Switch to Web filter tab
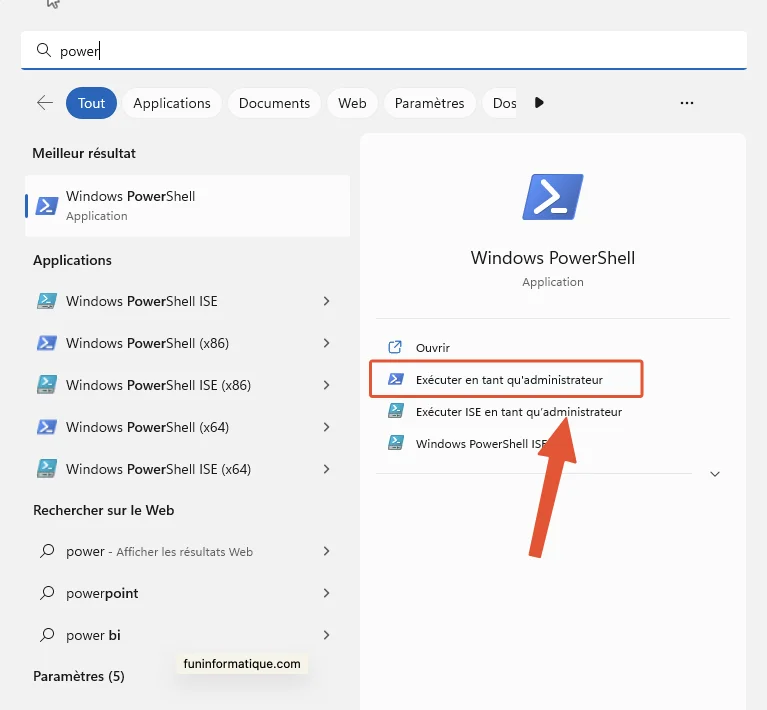The width and height of the screenshot is (767, 710). [352, 103]
